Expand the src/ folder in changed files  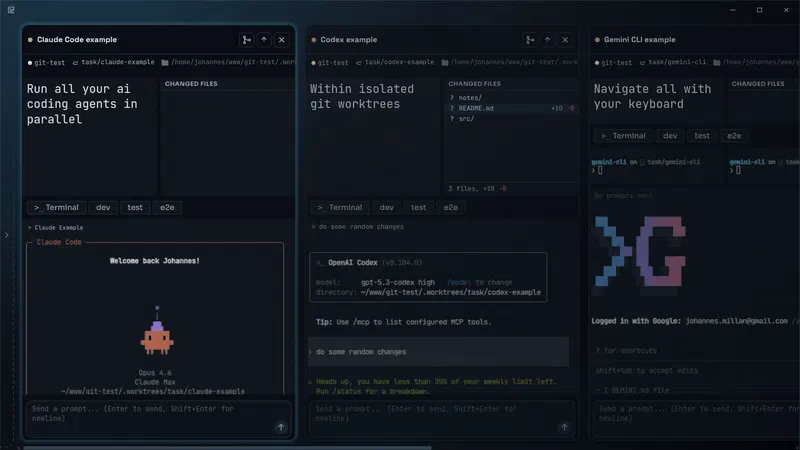click(466, 119)
